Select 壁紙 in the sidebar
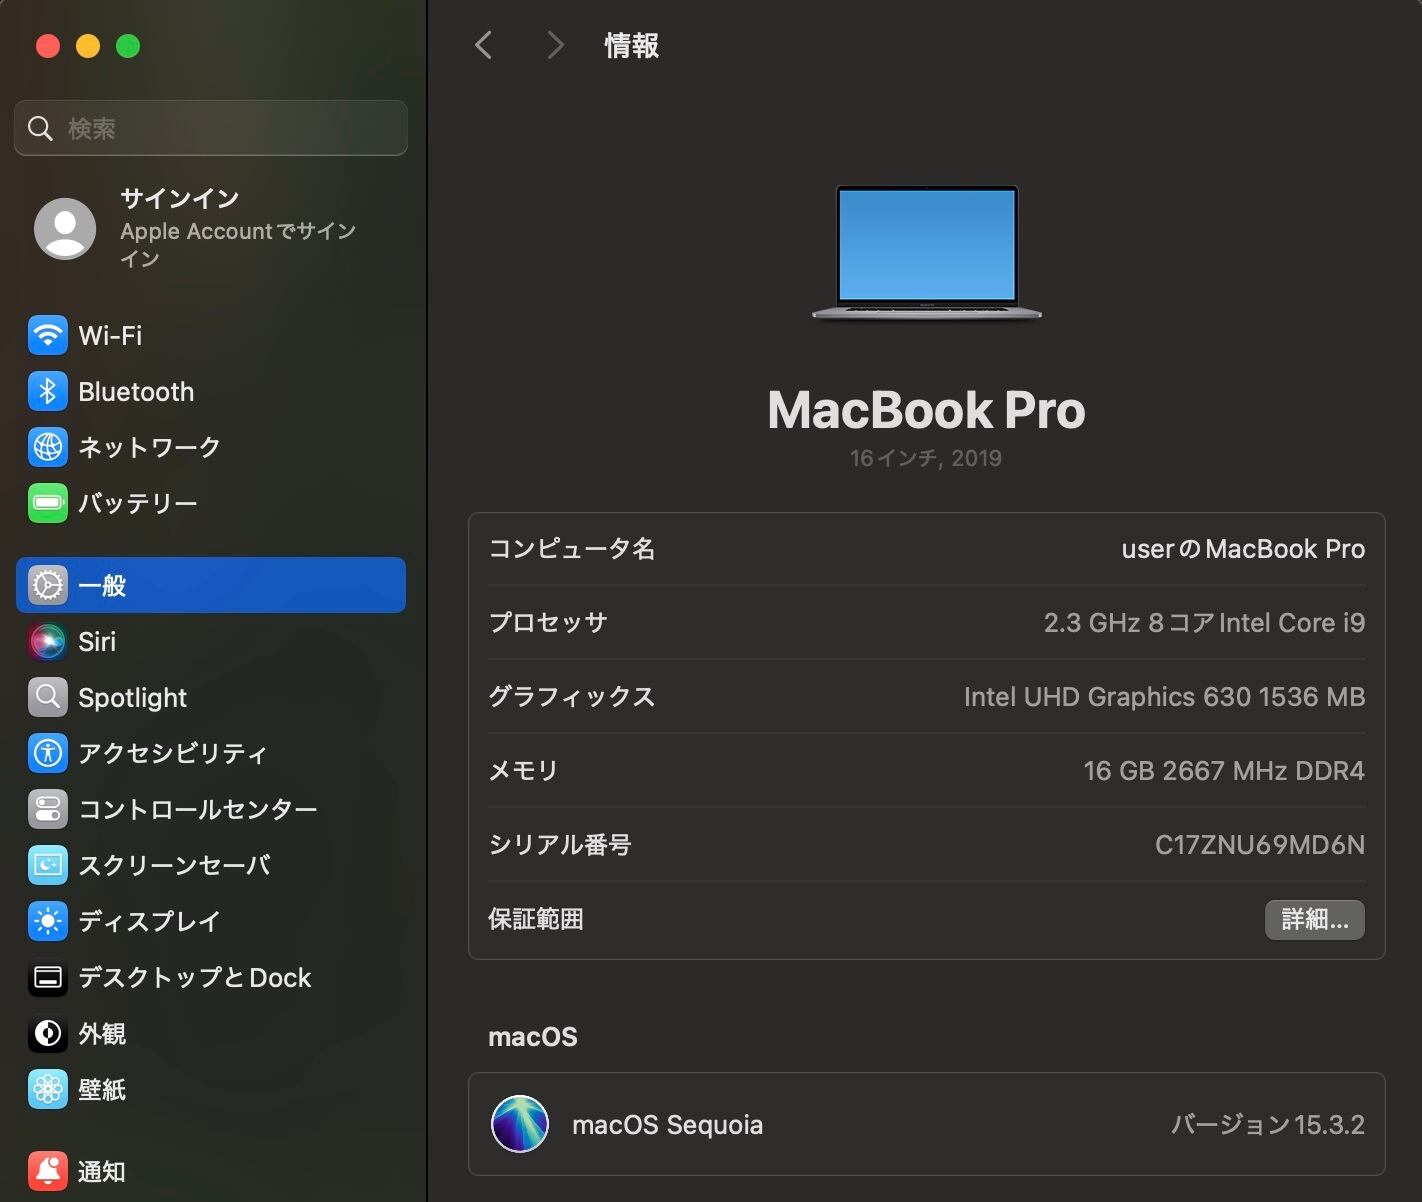1422x1202 pixels. tap(211, 1089)
